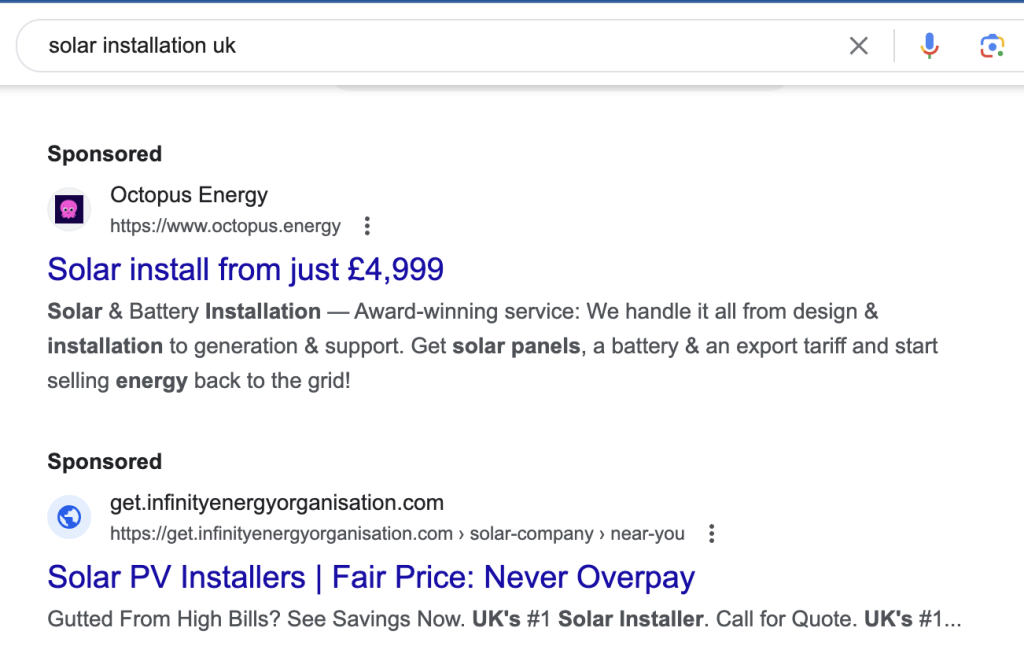
Task: Open the three-dot menu beside octopus.energy URL
Action: 367,226
